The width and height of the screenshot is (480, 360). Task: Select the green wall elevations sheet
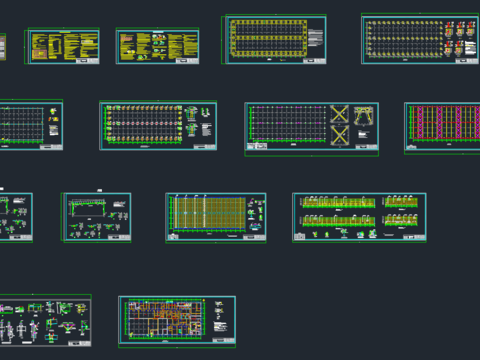359,217
